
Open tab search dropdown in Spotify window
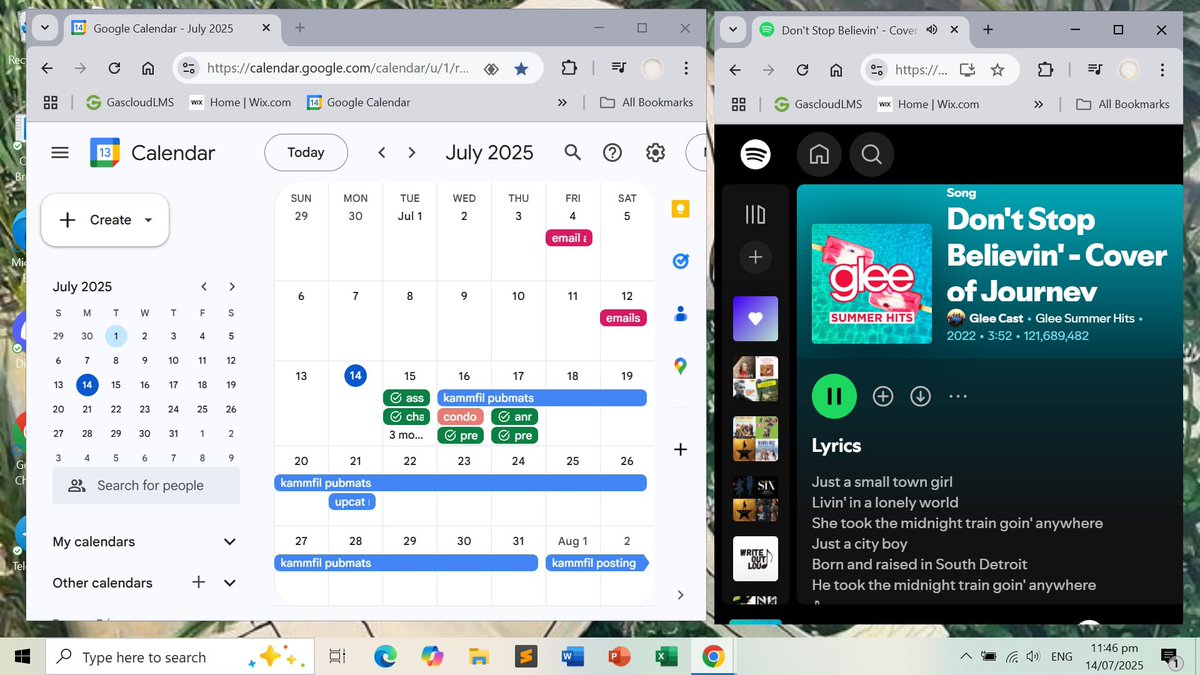tap(733, 30)
